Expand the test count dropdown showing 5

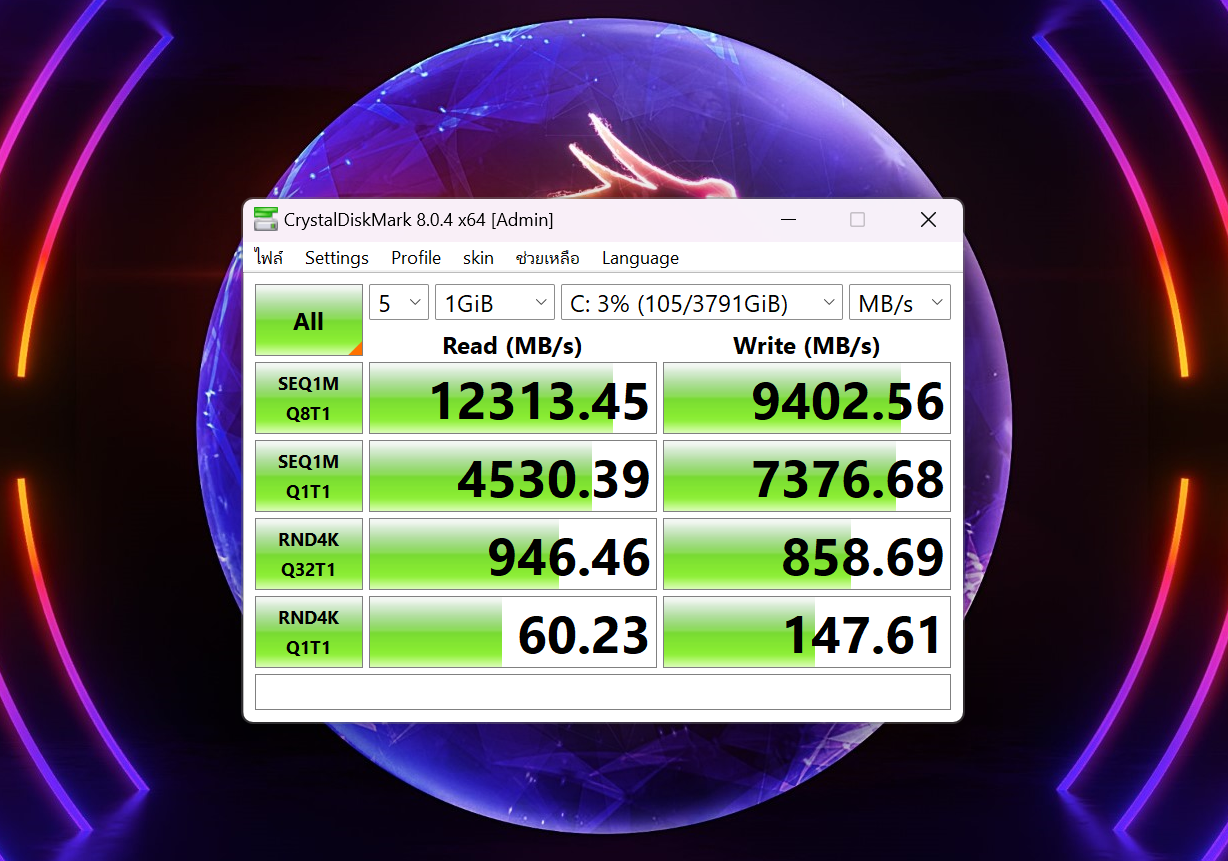click(x=399, y=303)
